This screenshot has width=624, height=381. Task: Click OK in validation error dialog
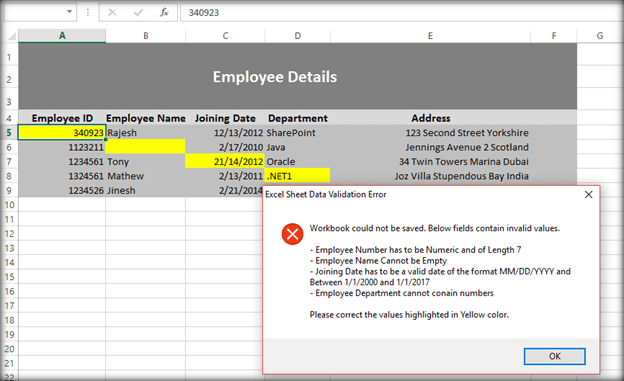[554, 356]
